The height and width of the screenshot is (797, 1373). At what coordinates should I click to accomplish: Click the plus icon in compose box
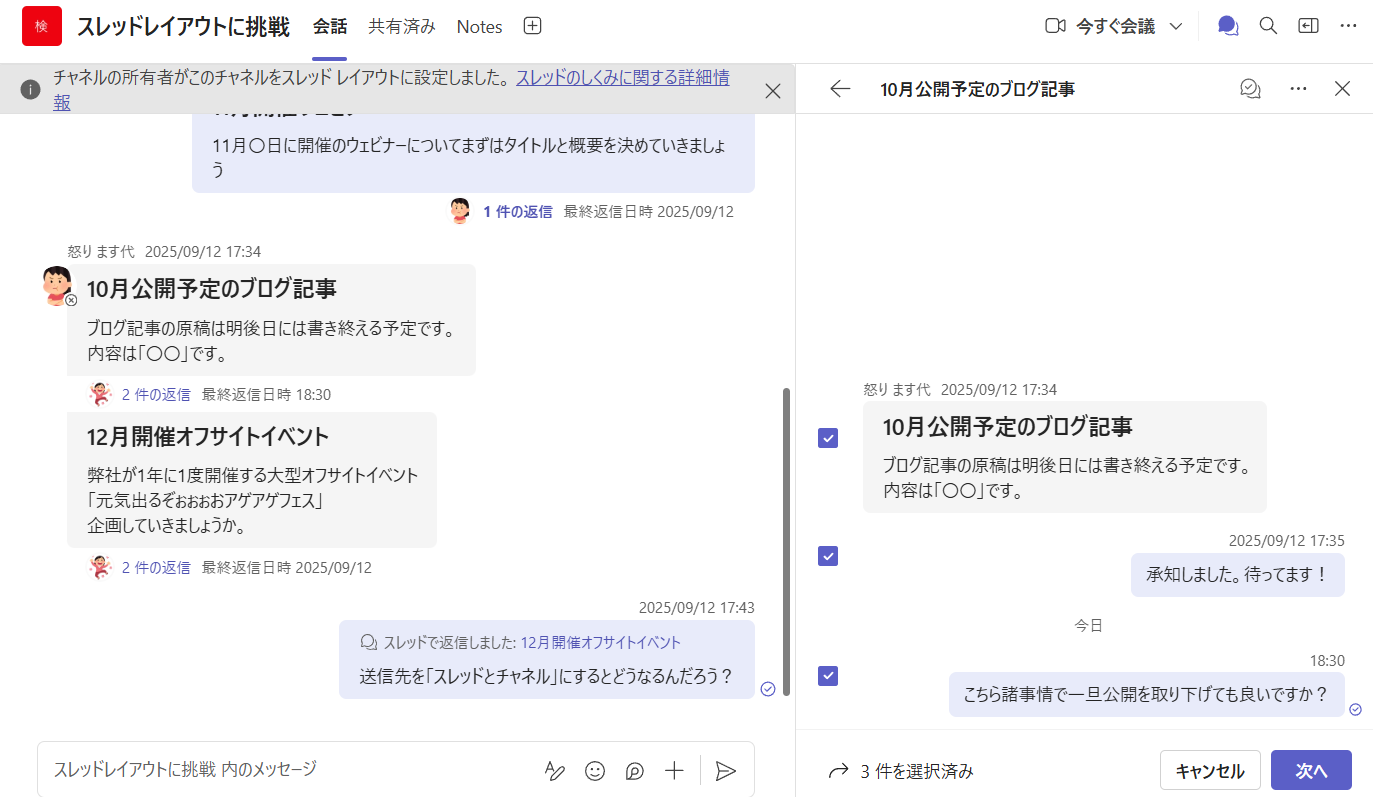click(674, 770)
